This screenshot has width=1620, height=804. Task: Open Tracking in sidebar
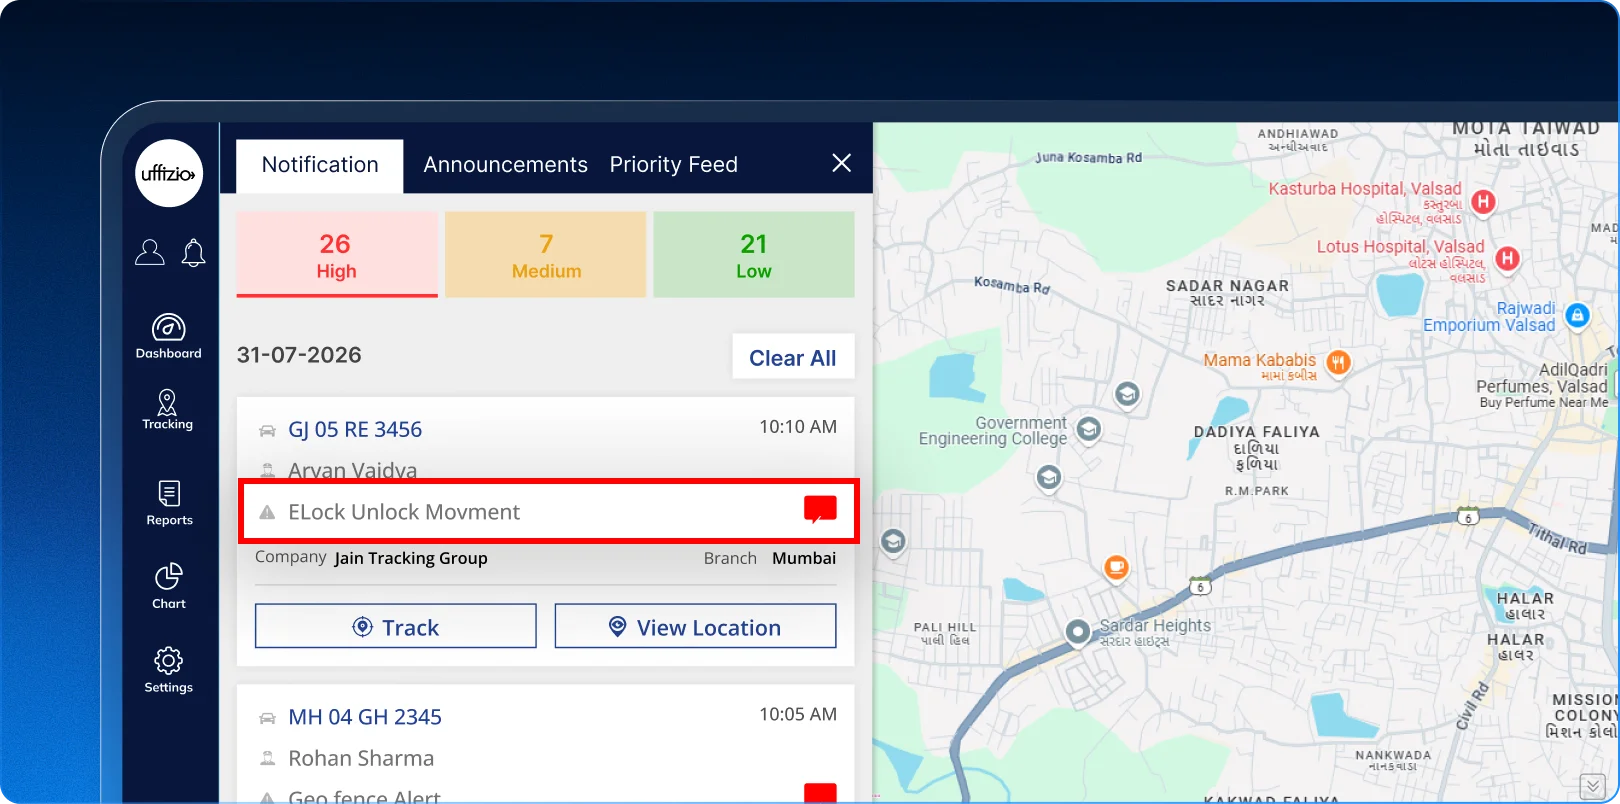click(168, 410)
